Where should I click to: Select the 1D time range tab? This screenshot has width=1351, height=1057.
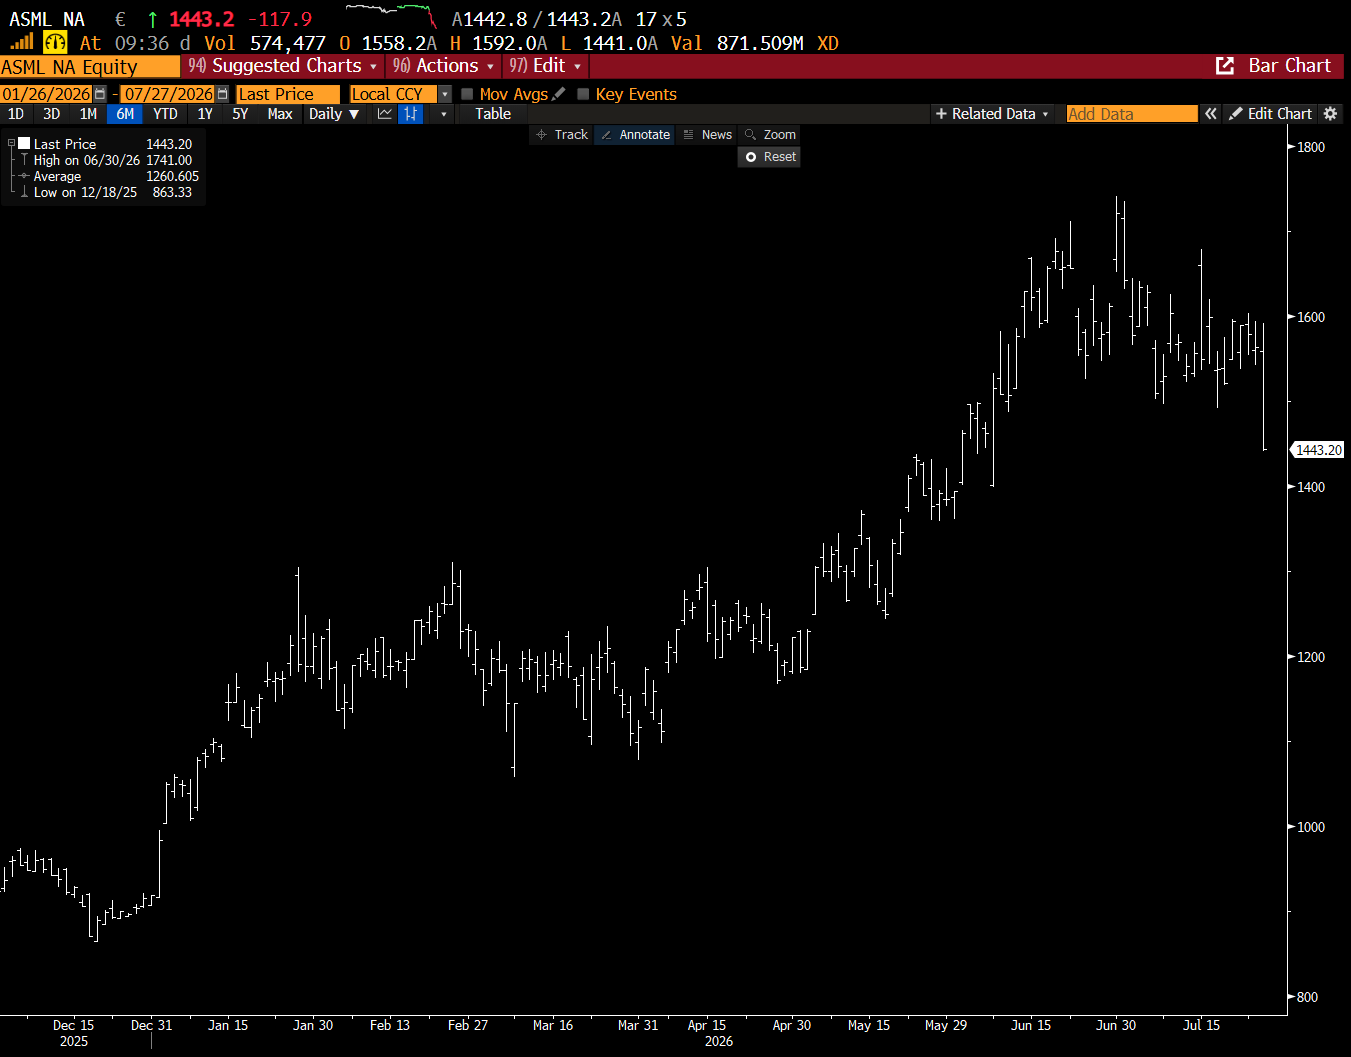(16, 114)
